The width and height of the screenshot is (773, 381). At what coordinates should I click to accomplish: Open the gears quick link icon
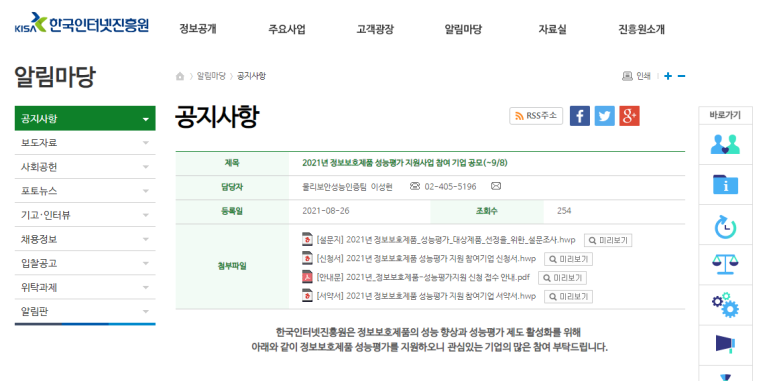click(x=726, y=305)
